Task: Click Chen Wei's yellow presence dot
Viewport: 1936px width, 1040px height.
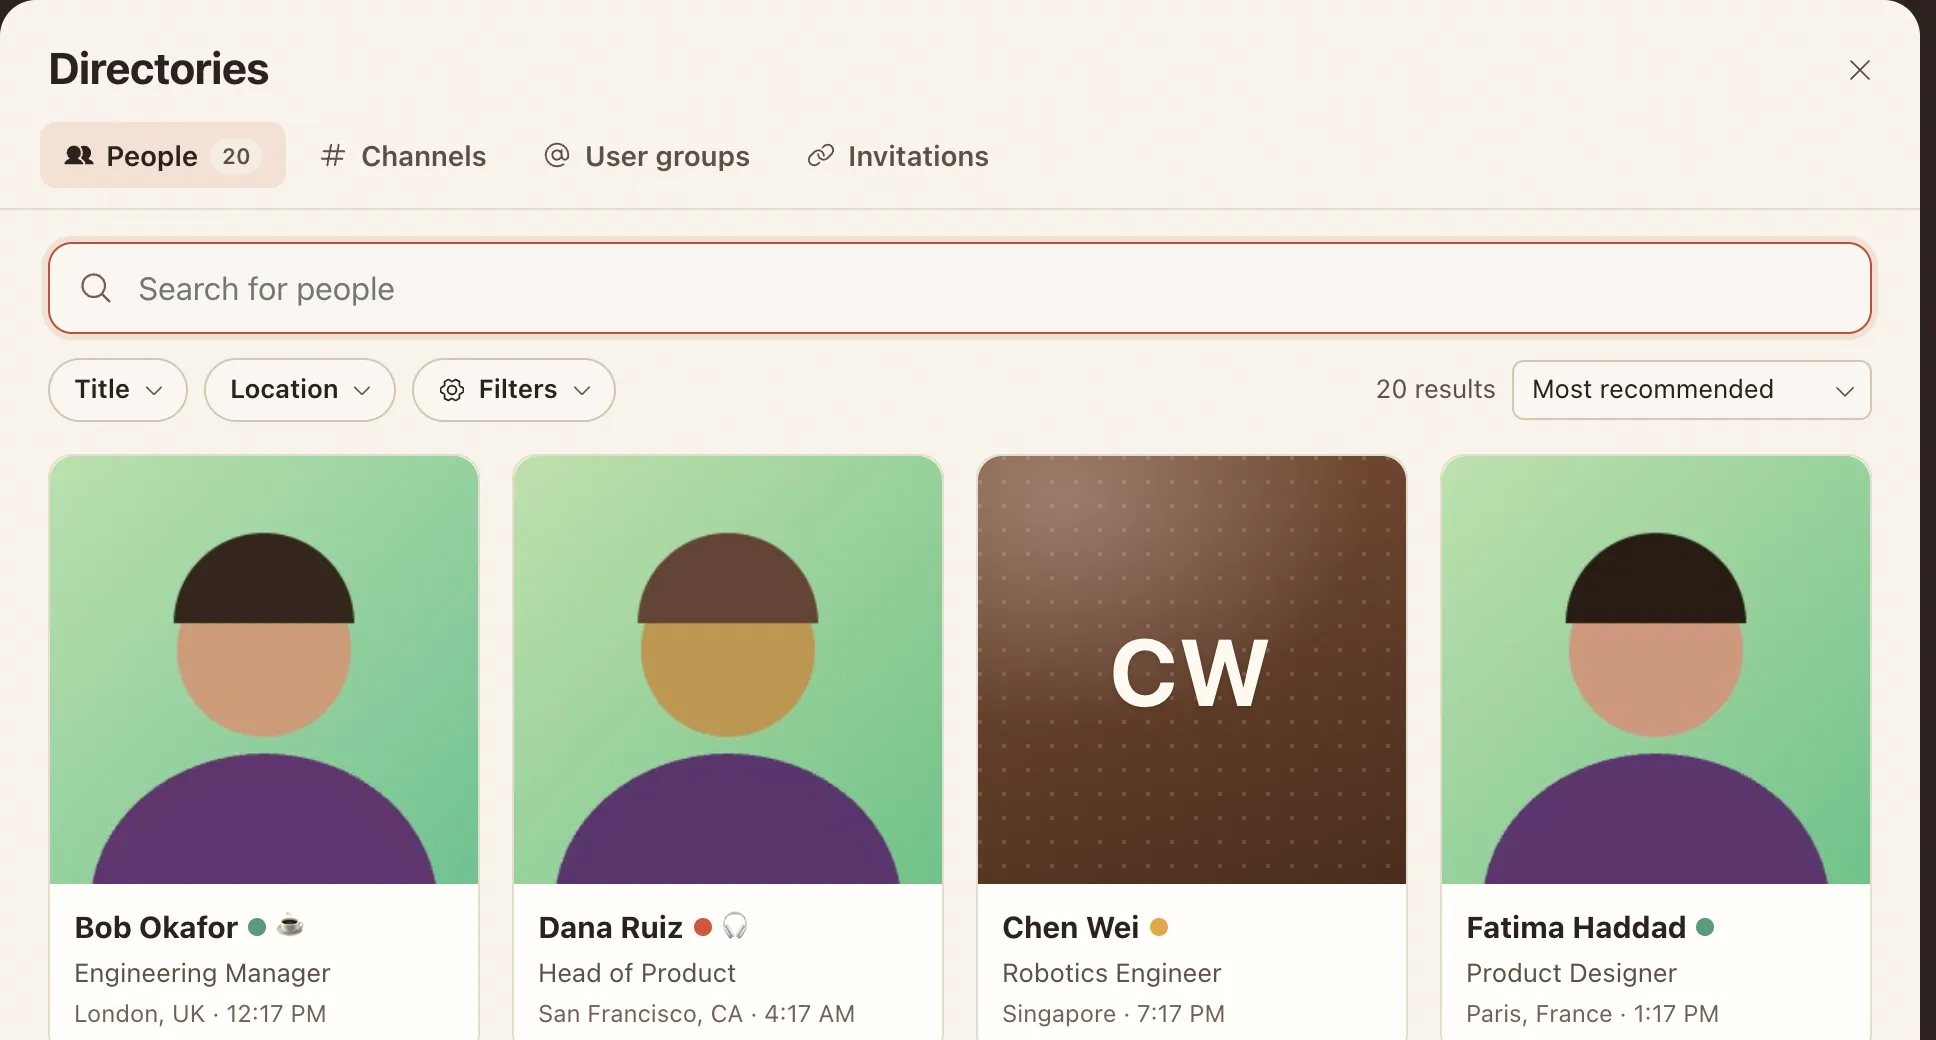Action: [x=1159, y=927]
